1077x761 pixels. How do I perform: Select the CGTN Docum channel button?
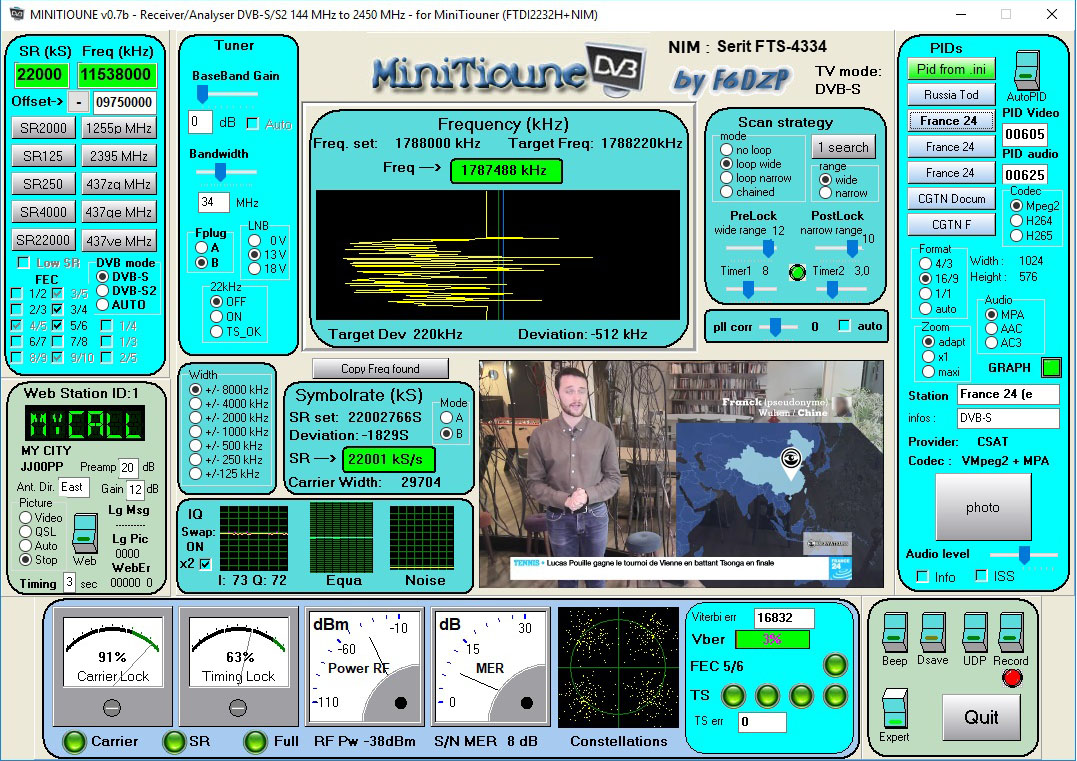click(x=951, y=198)
